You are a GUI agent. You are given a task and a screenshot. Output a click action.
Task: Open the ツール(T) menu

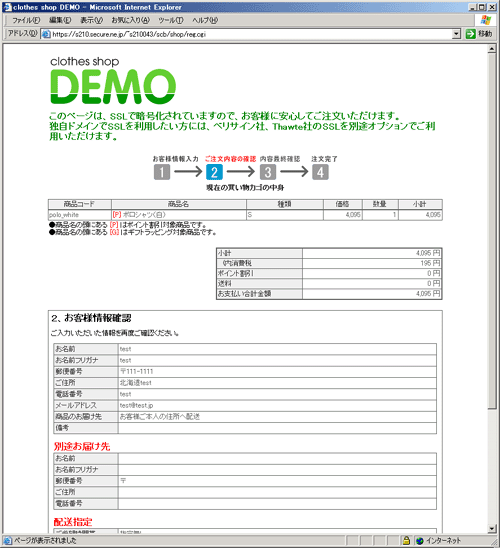point(171,20)
